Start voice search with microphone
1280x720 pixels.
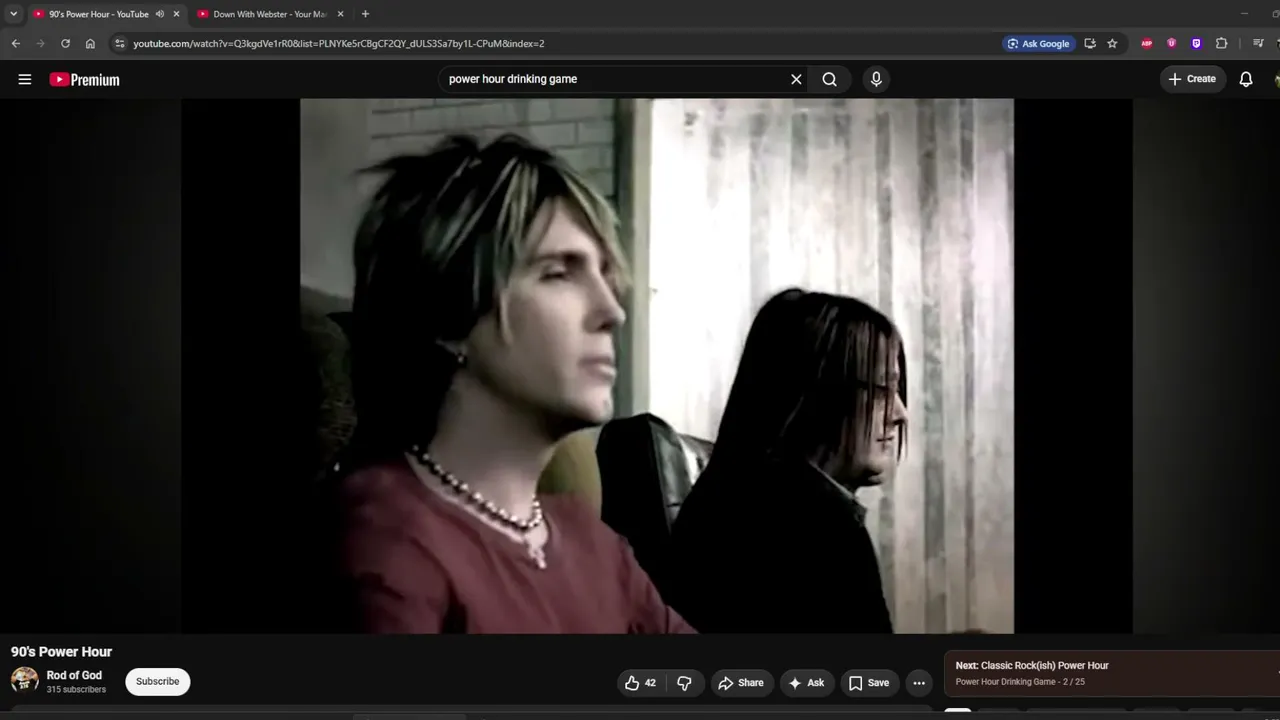pos(876,79)
